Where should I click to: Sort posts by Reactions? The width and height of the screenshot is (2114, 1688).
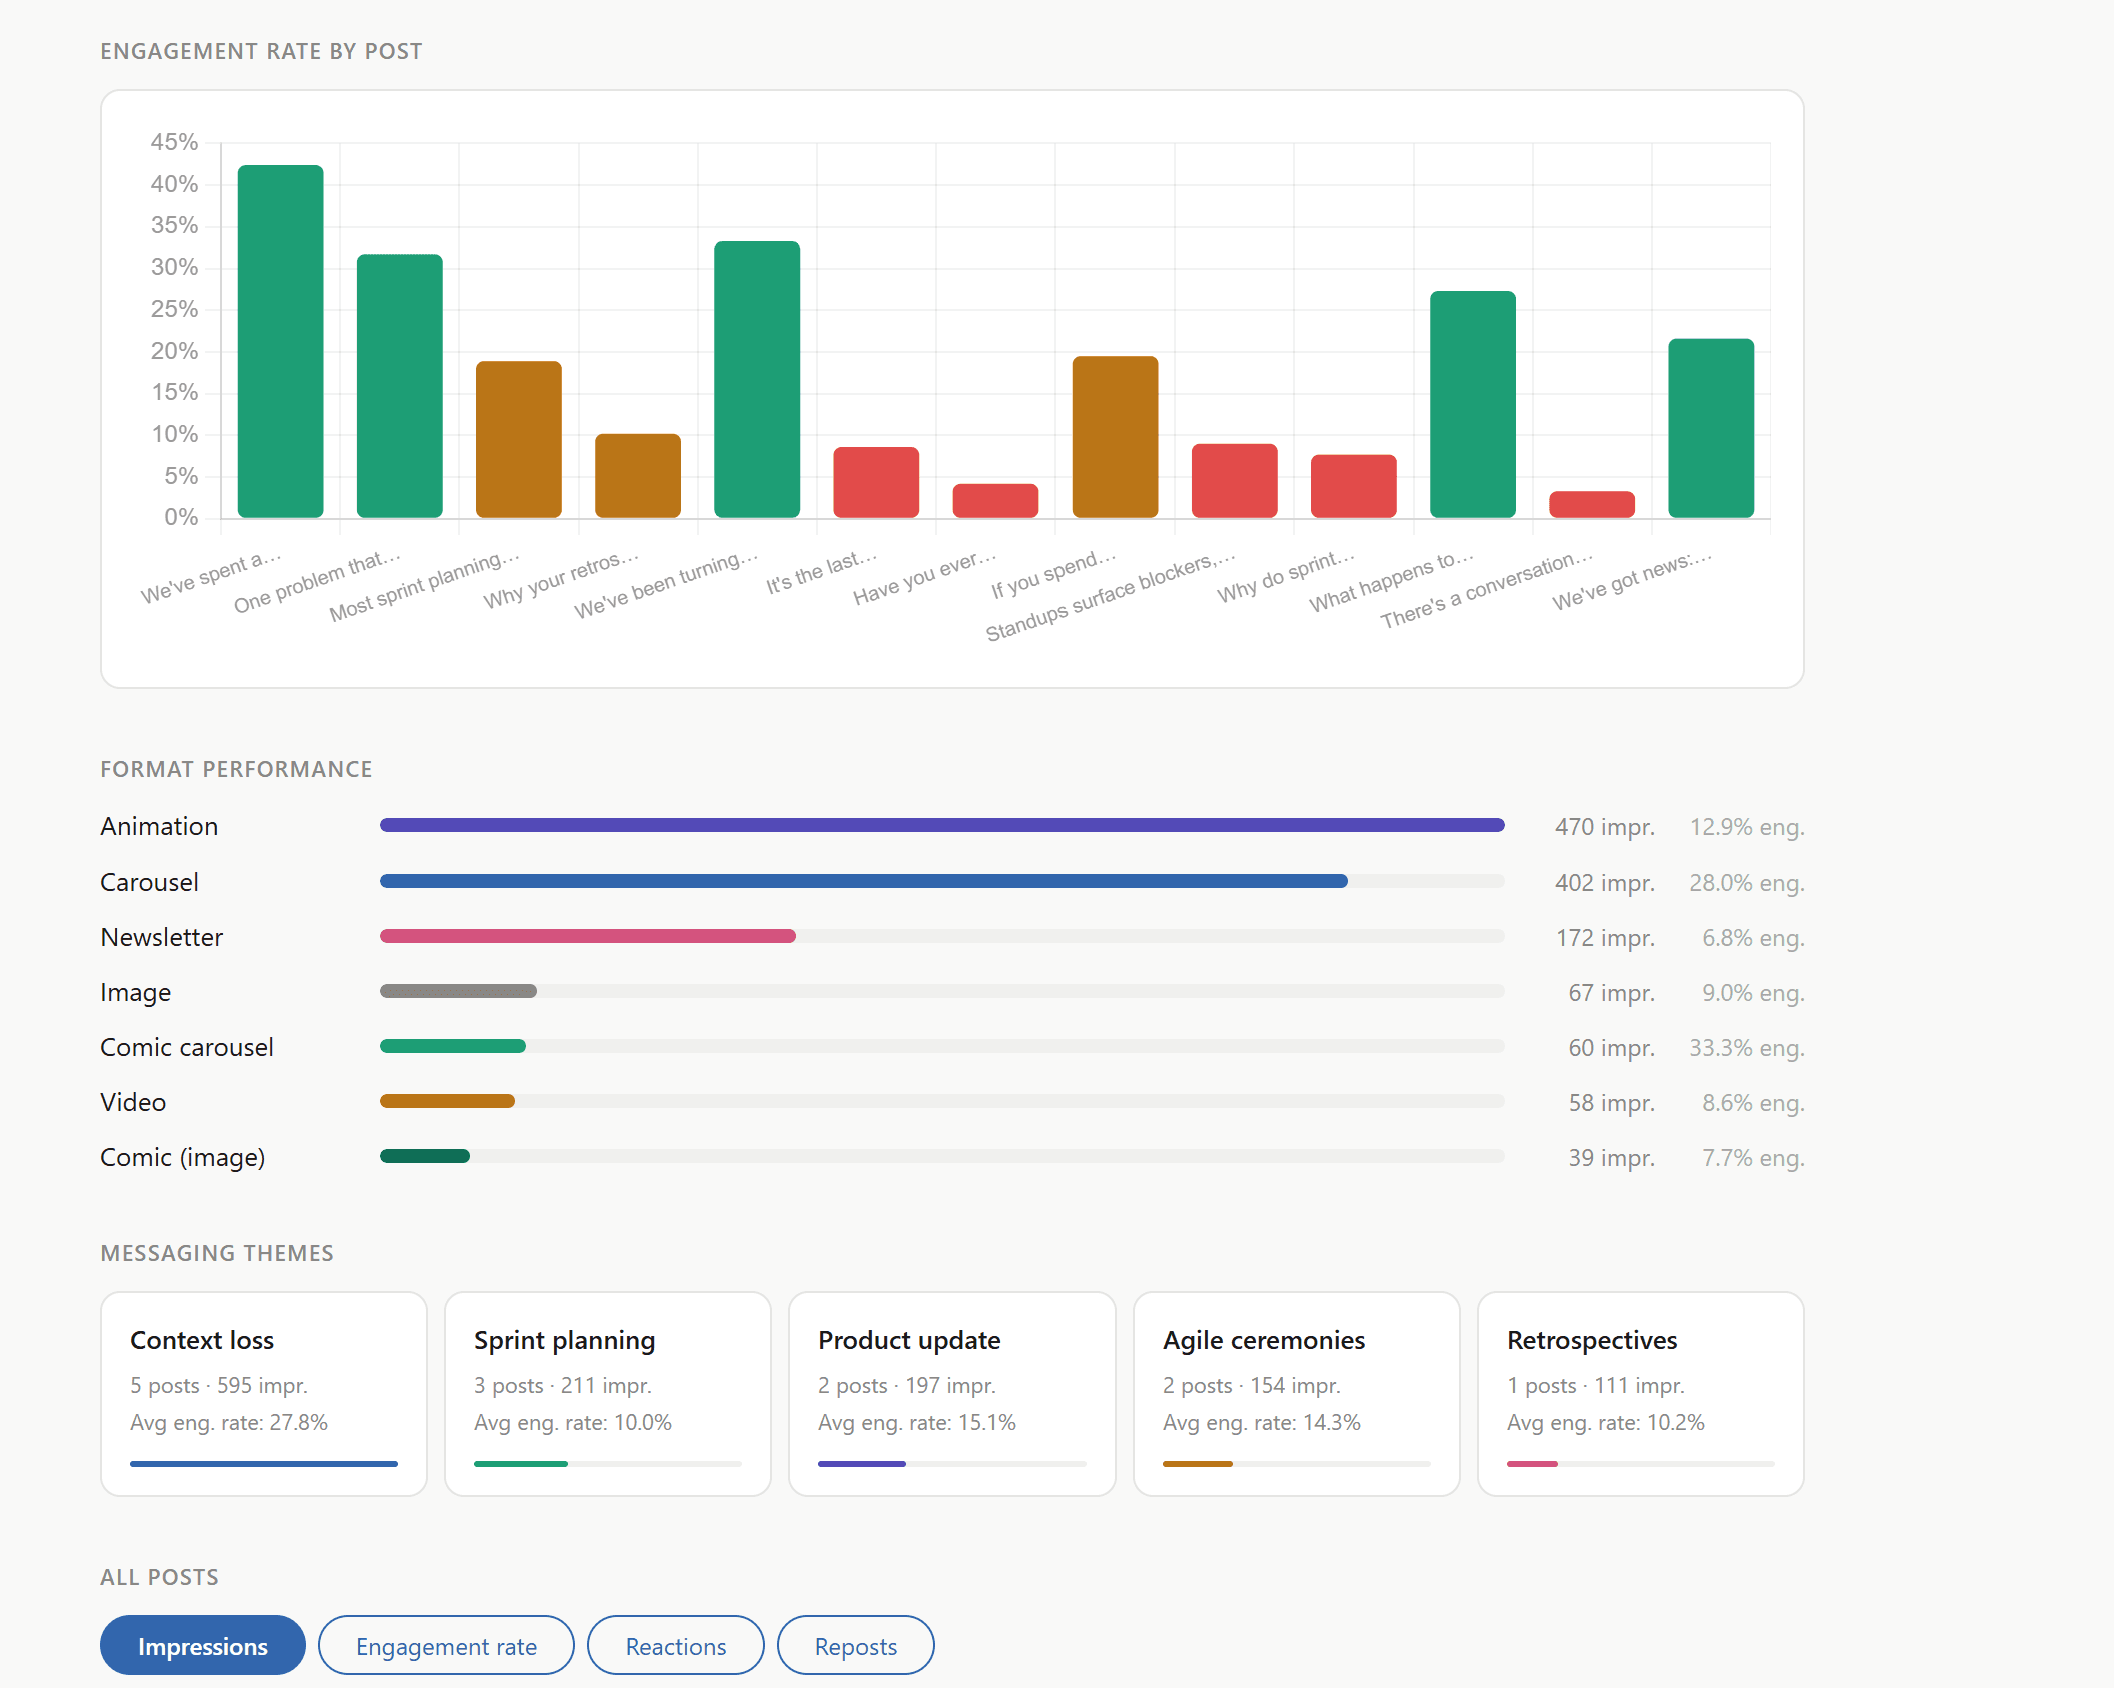tap(676, 1645)
